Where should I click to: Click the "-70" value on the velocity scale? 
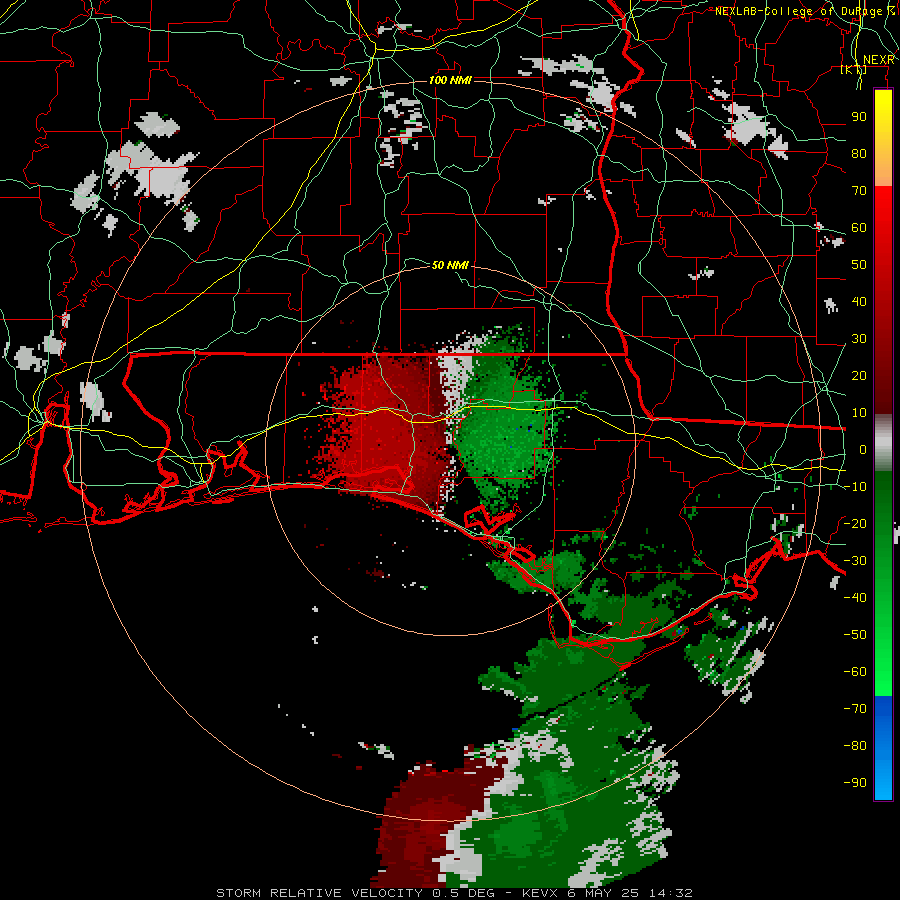pos(855,709)
